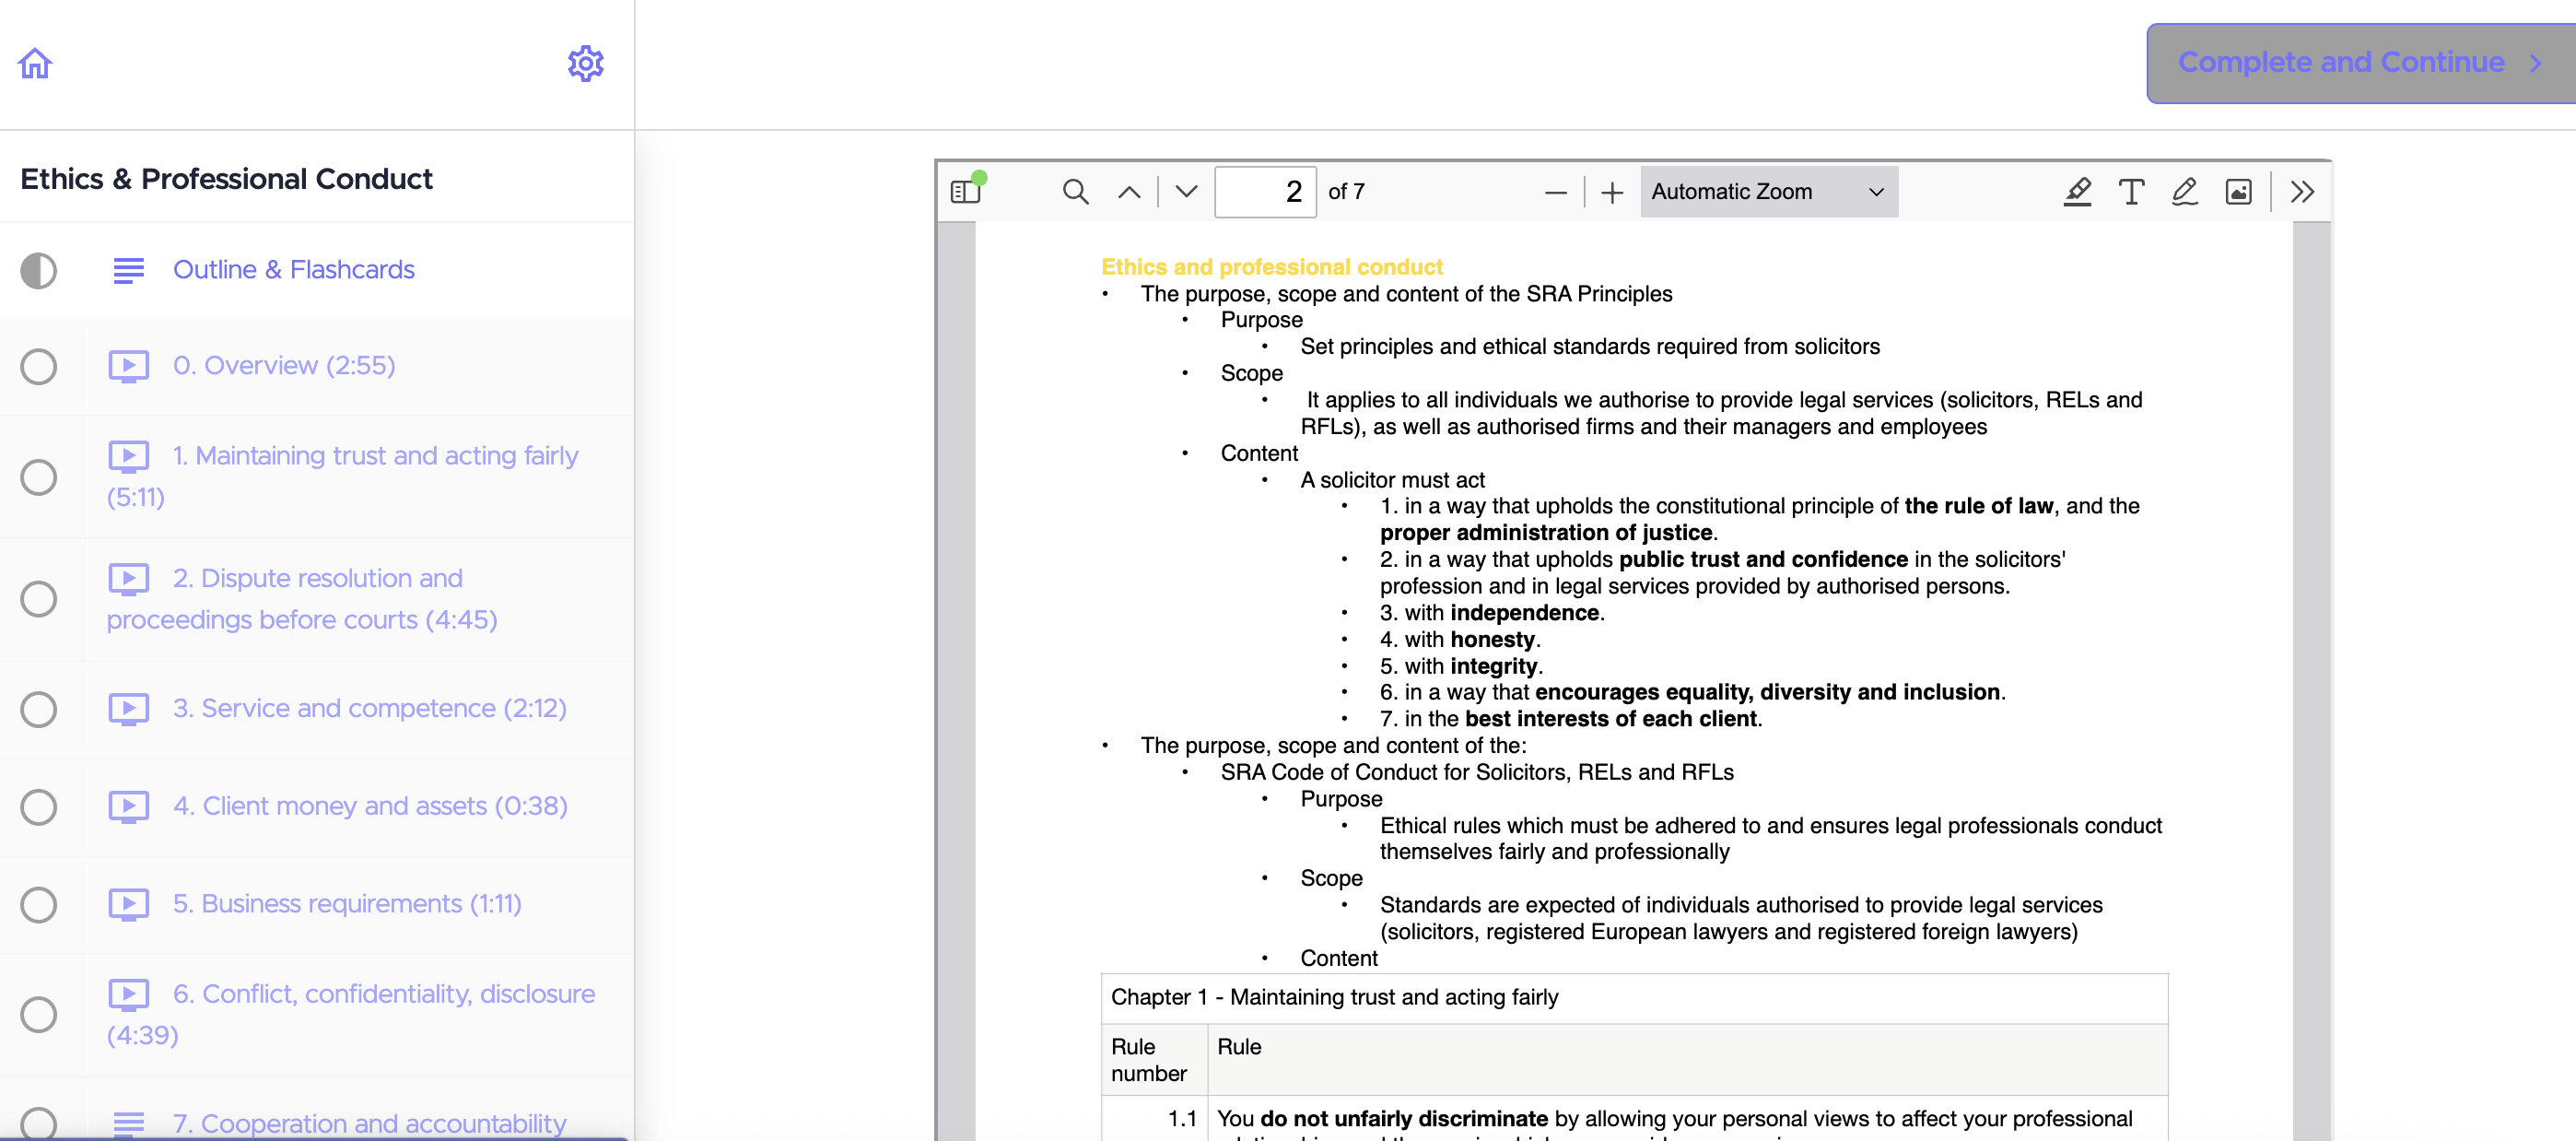Toggle completion circle for Outline & Flashcards
2576x1141 pixels.
pyautogui.click(x=39, y=270)
